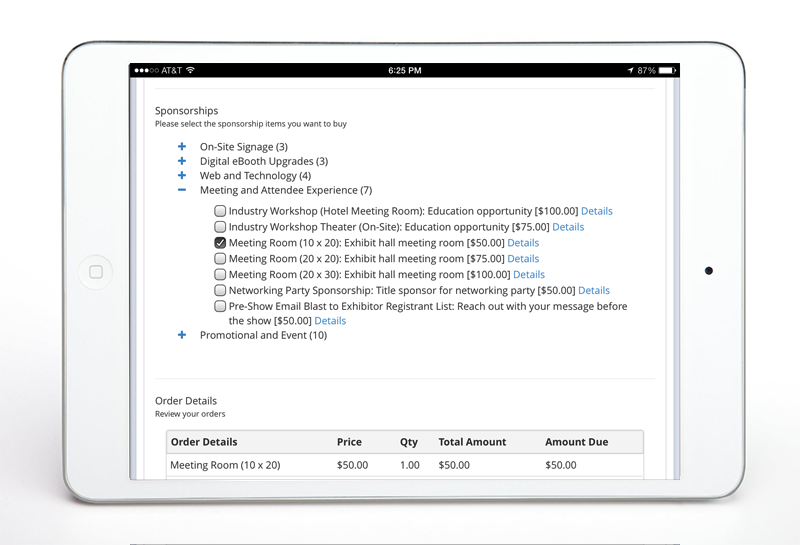This screenshot has width=800, height=545.
Task: Open Details for Meeting Room (20 x 30)
Action: (x=529, y=275)
